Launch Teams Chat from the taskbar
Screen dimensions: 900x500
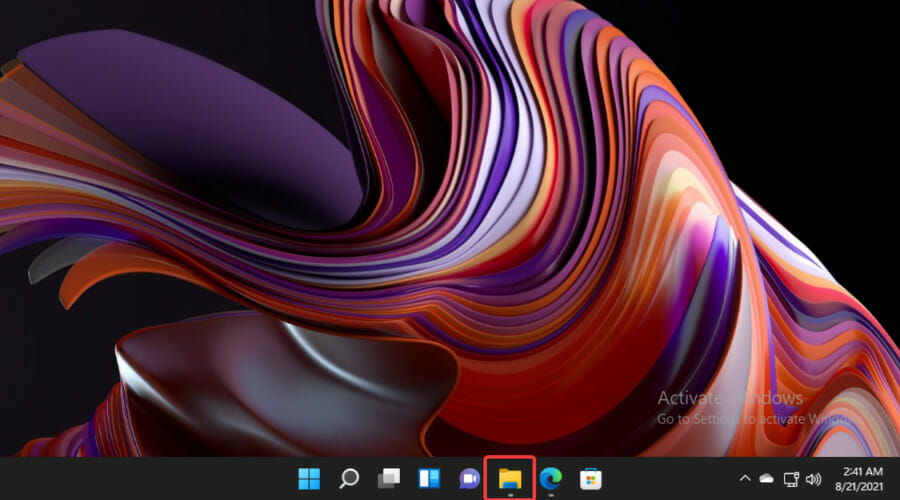(x=469, y=479)
